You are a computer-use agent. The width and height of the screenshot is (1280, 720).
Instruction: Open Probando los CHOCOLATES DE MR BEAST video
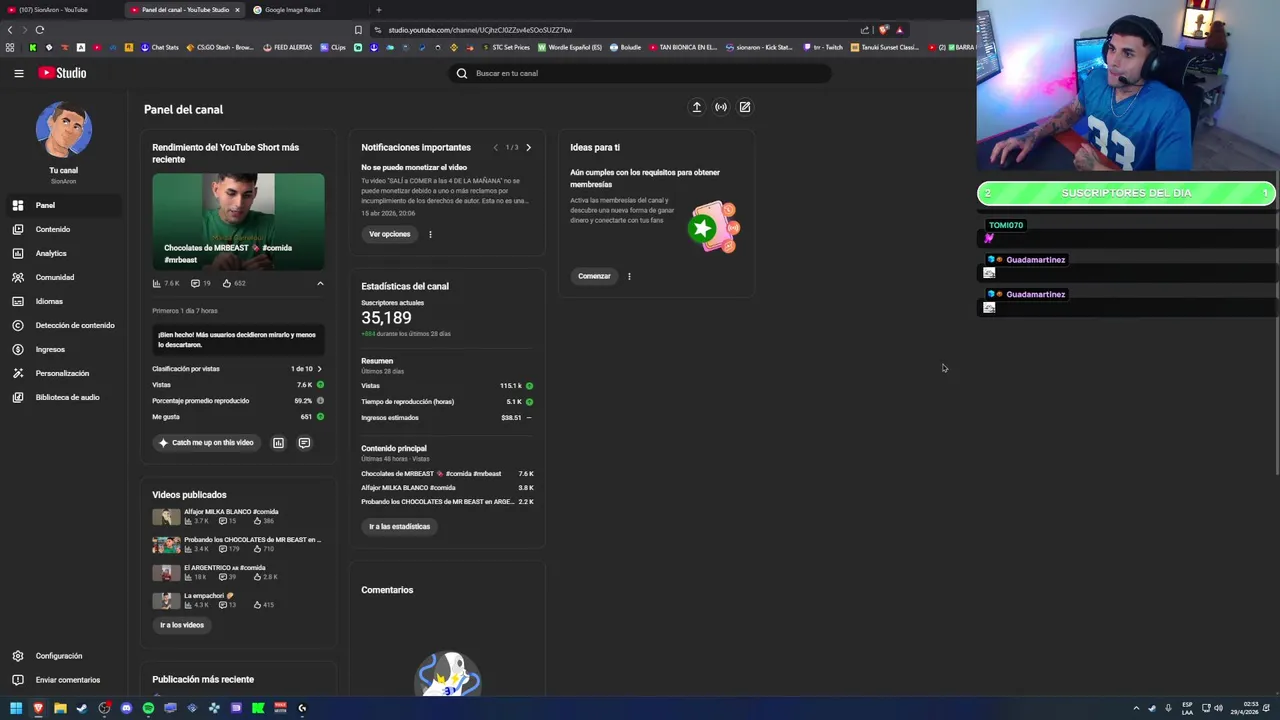[252, 540]
